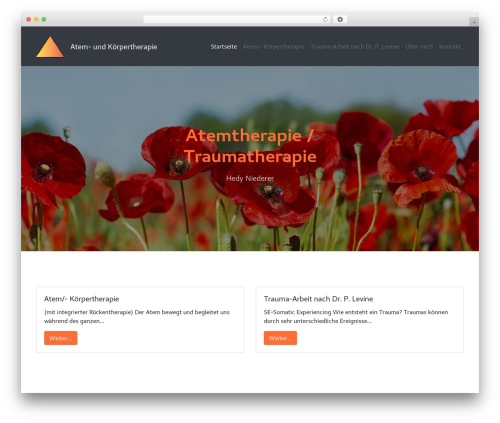The height and width of the screenshot is (423, 500).
Task: Click the text starting '(mit integrierter Rückentherapie)'
Action: tap(137, 317)
